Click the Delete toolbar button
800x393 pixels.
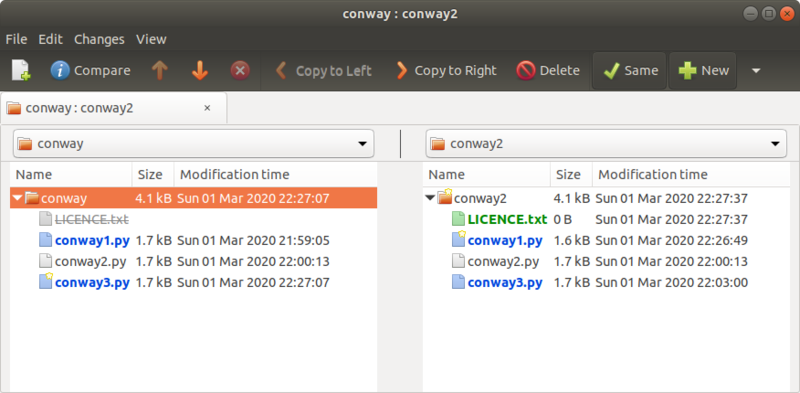click(x=547, y=70)
